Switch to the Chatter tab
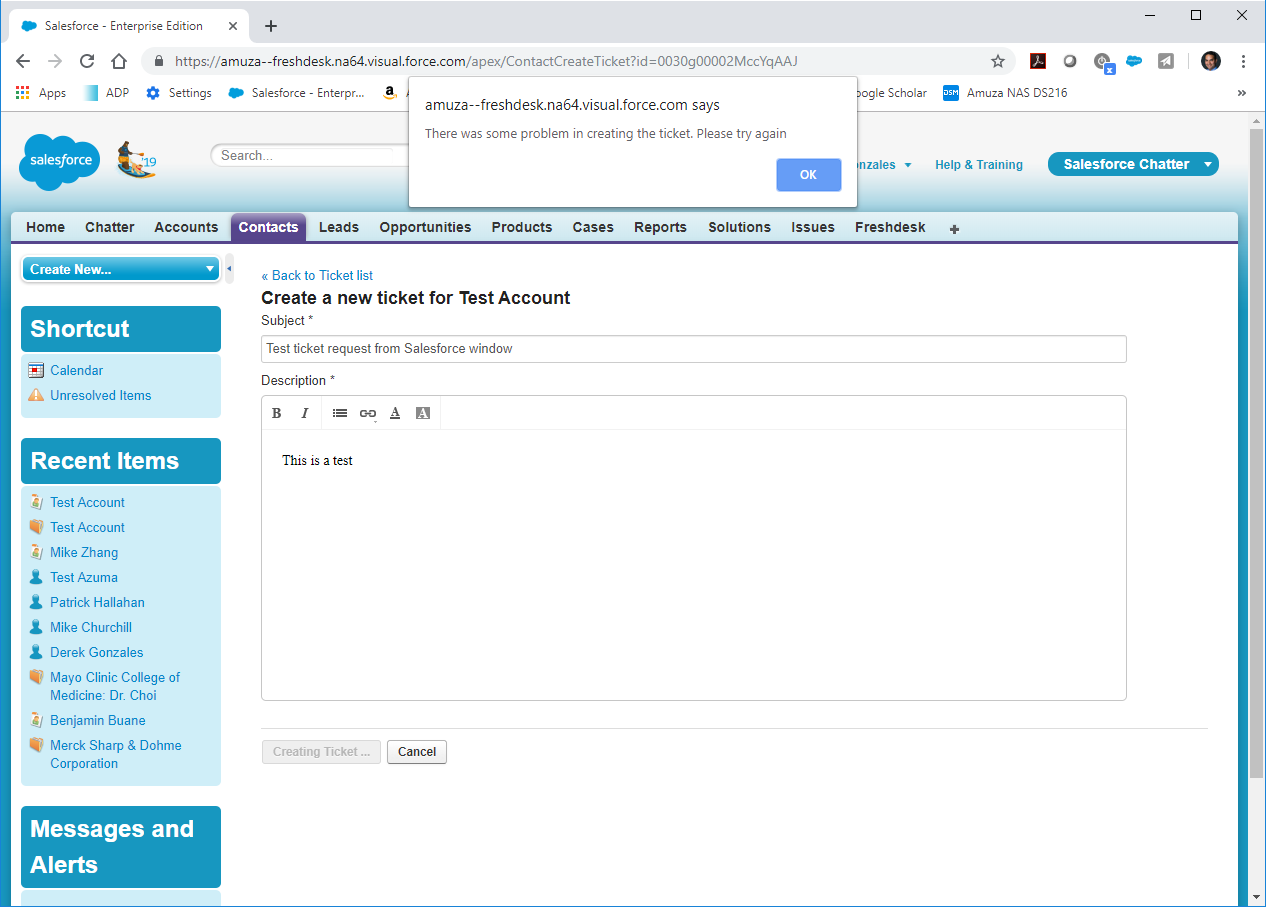1266x907 pixels. [x=110, y=227]
